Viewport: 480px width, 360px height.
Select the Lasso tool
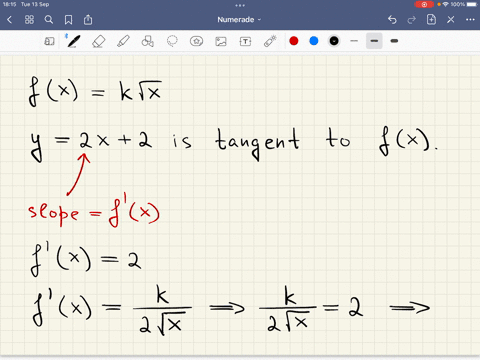[x=172, y=41]
